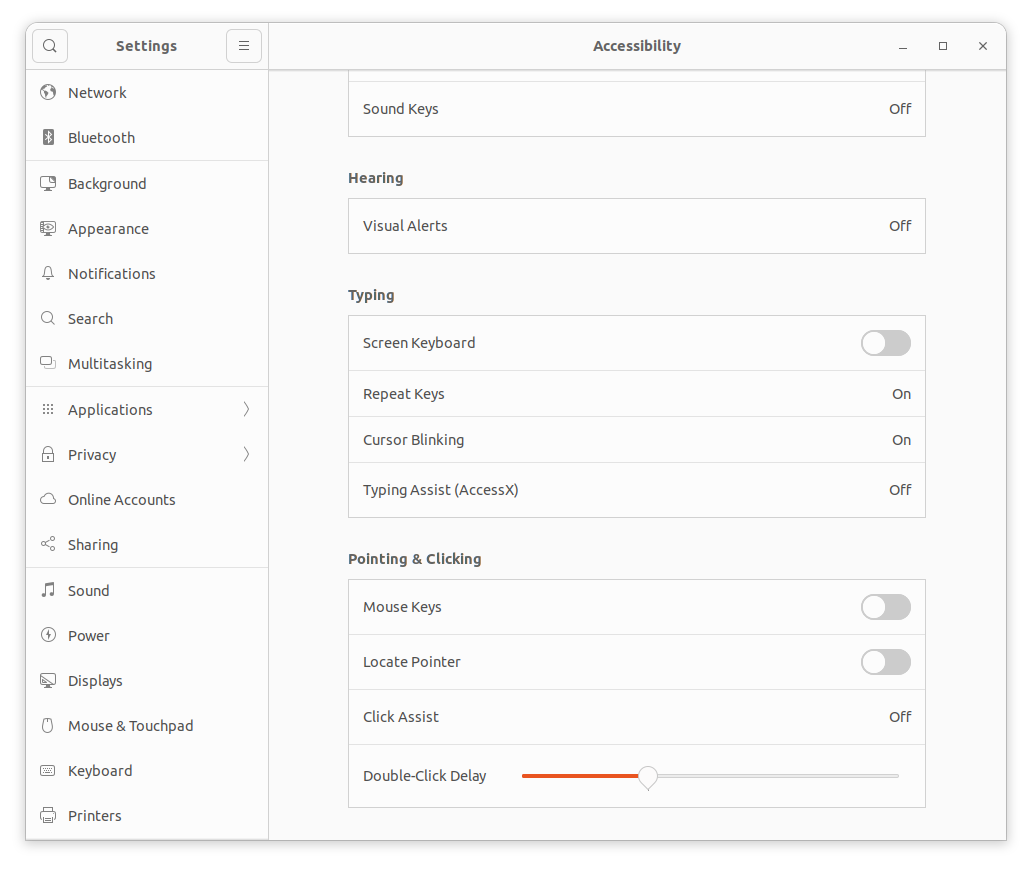Open the Repeat Keys setting
1032x869 pixels.
(636, 394)
